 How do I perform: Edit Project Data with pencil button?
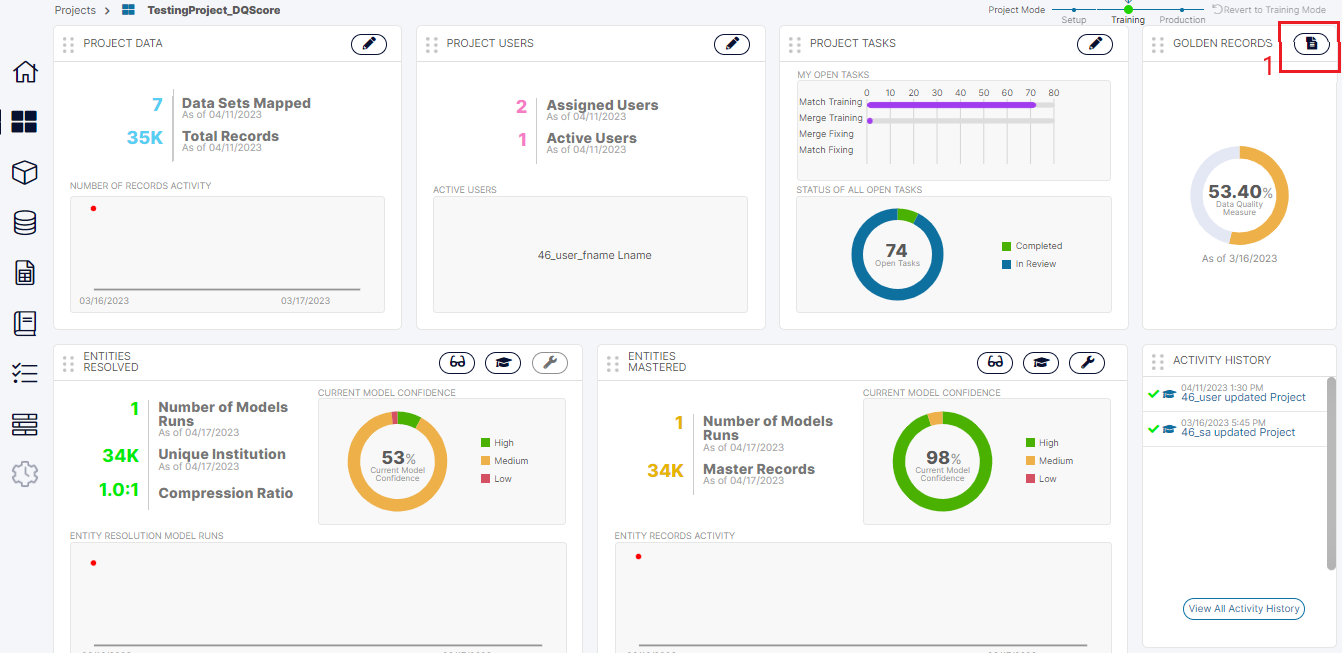coord(369,44)
